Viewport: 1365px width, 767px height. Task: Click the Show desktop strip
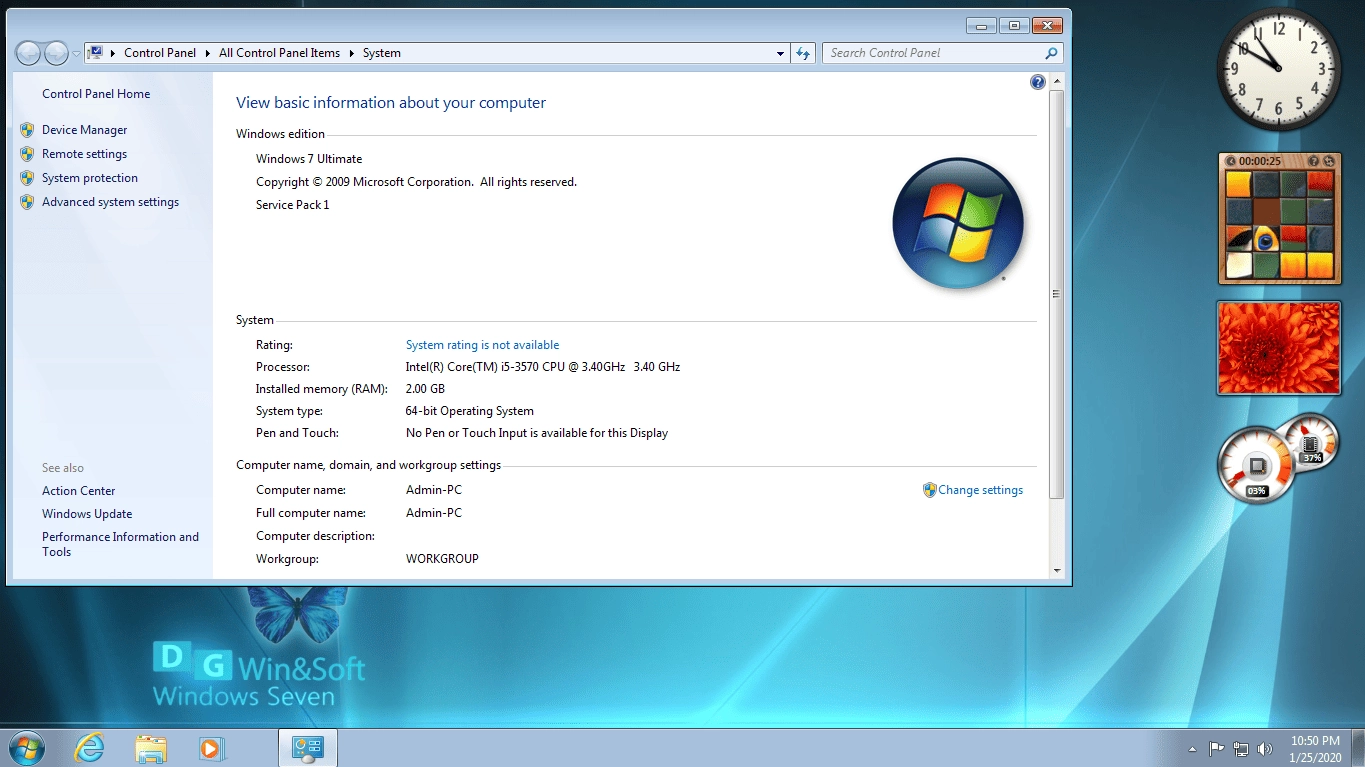point(1357,748)
